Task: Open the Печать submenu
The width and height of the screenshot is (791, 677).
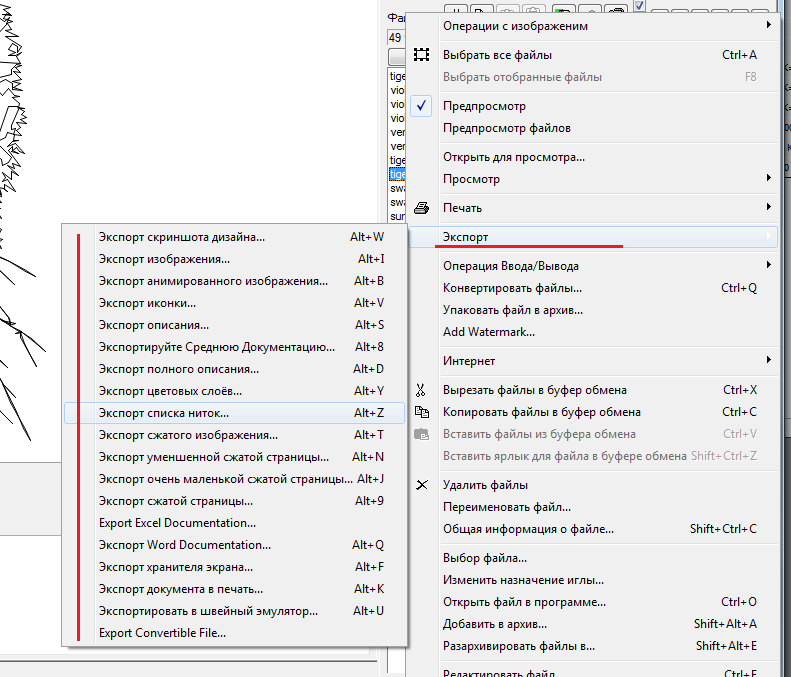Action: (x=593, y=208)
